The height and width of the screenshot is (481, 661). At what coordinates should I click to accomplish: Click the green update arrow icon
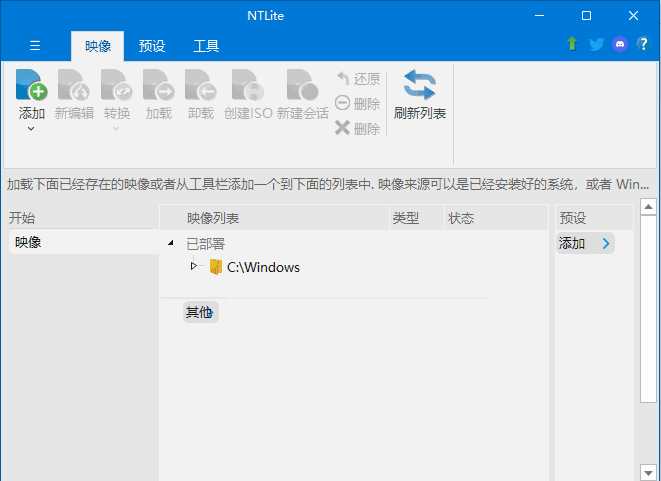[572, 43]
